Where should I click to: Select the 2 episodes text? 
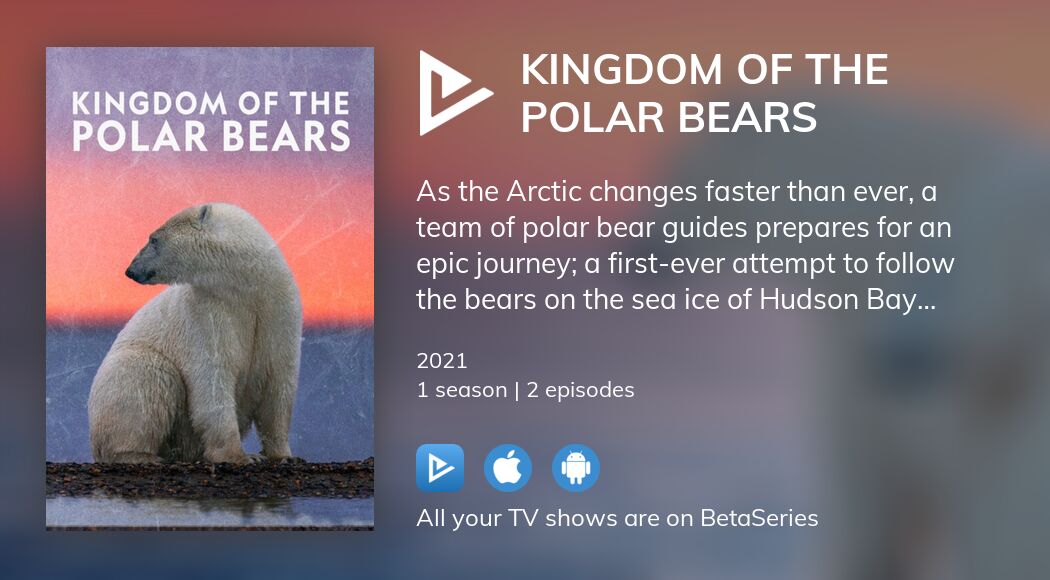click(x=581, y=390)
